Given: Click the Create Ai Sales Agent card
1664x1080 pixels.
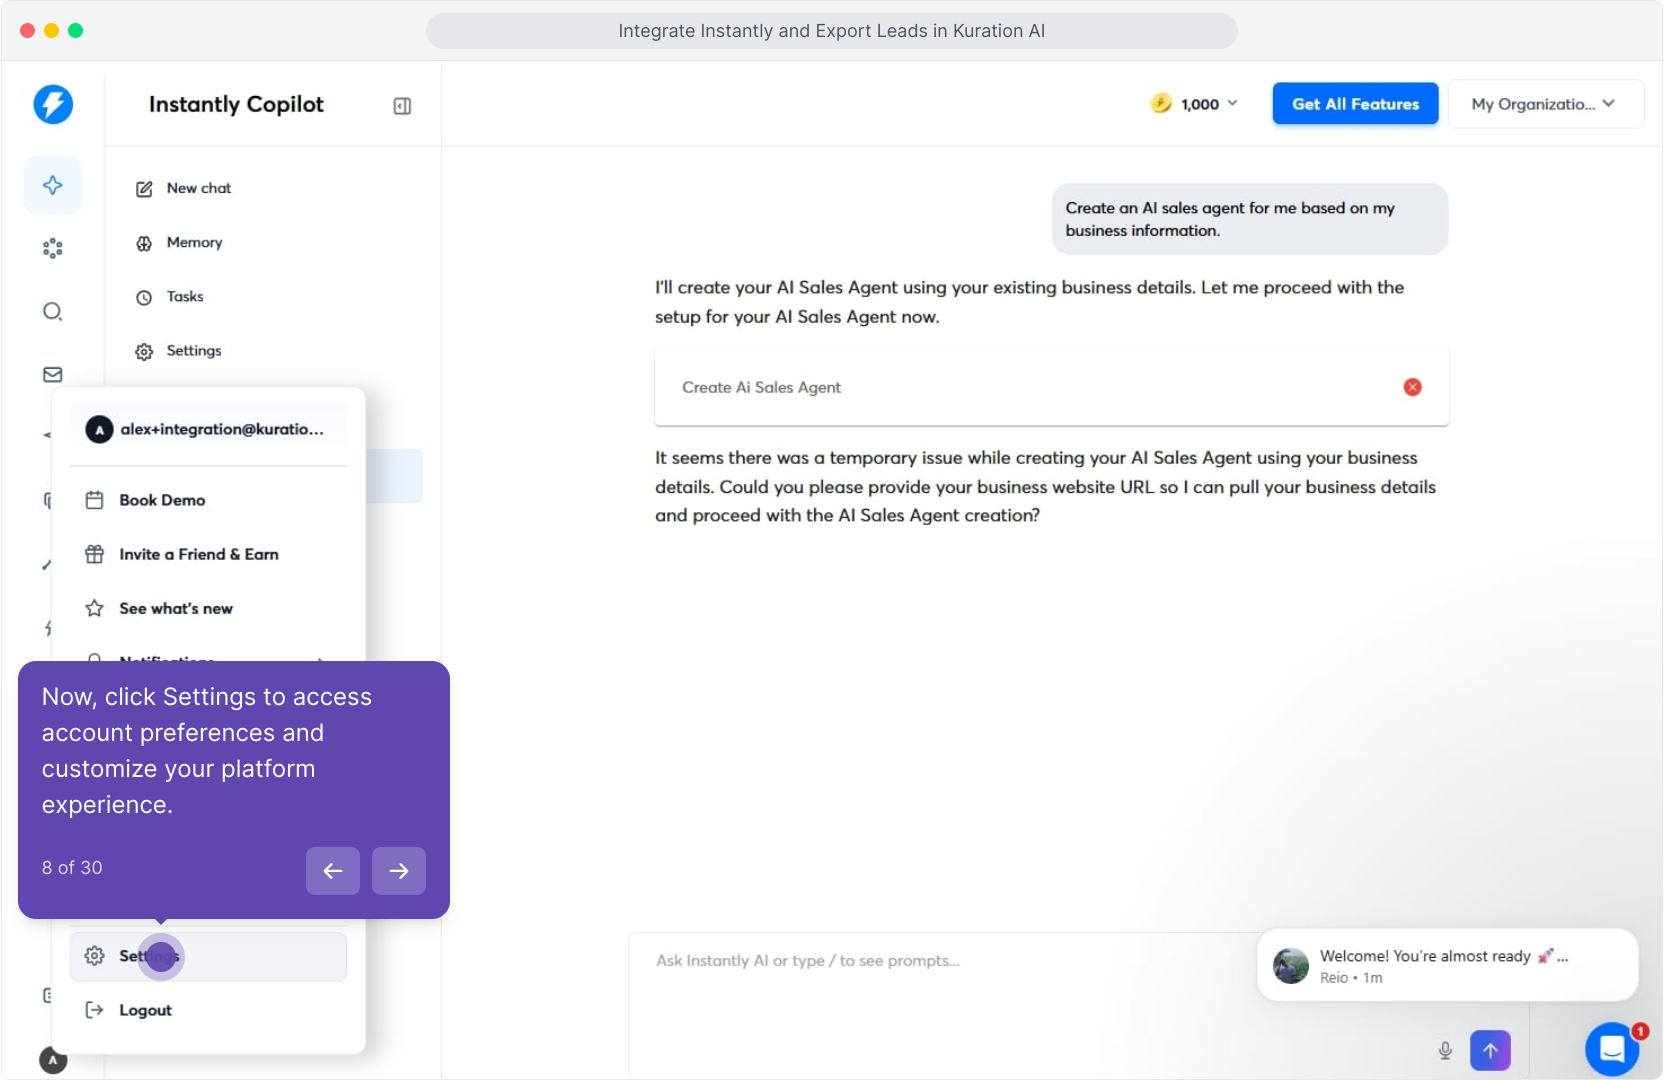Looking at the screenshot, I should pos(1051,387).
